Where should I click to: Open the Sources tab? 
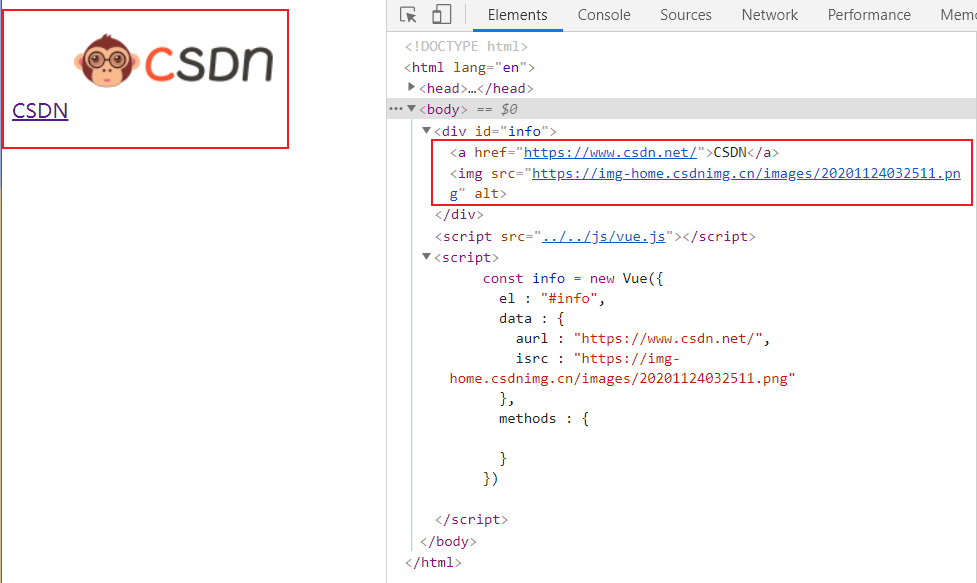point(685,15)
